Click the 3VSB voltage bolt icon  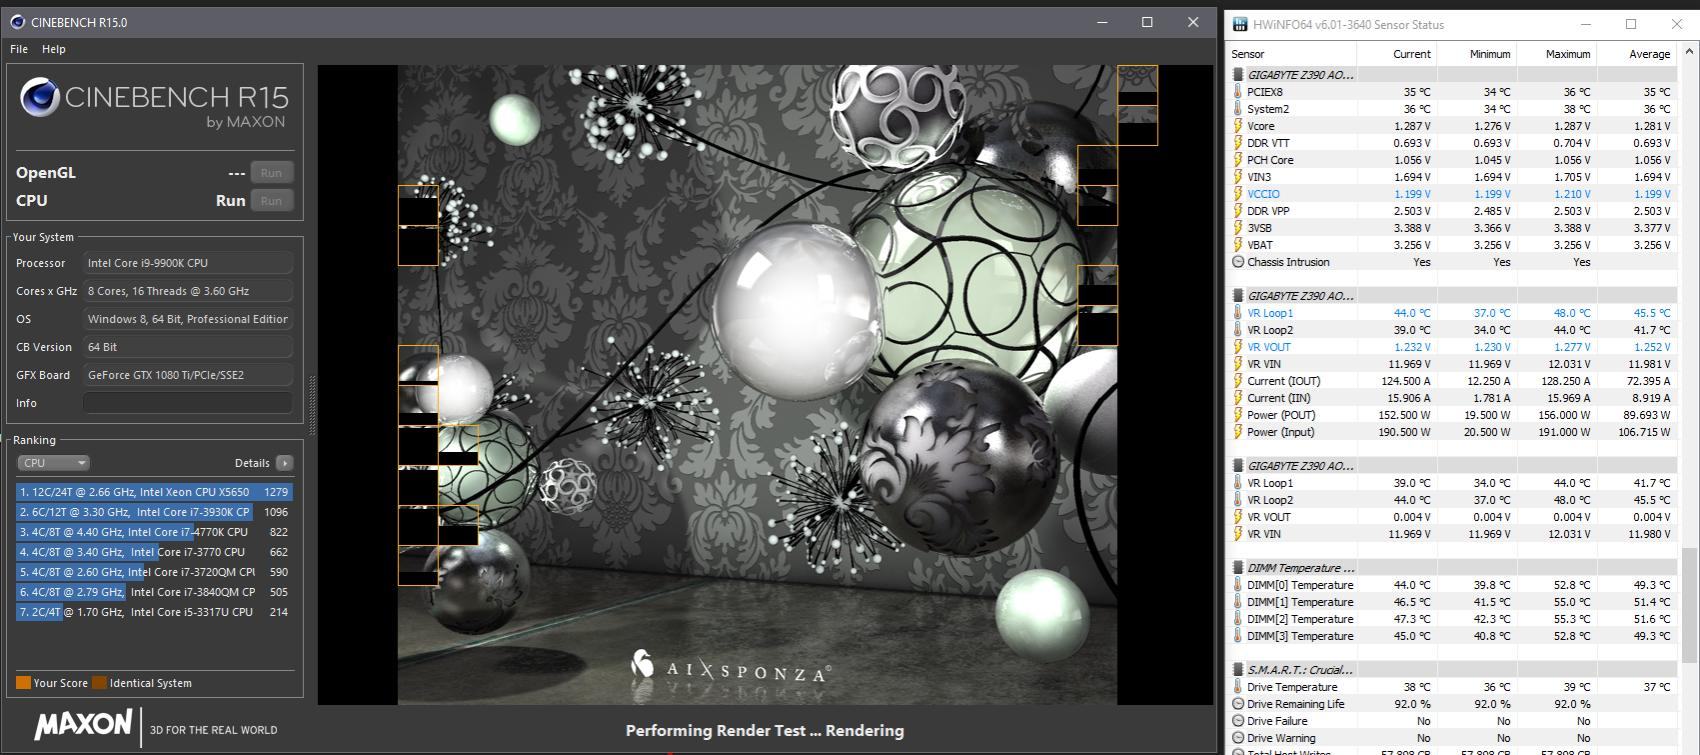coord(1238,228)
